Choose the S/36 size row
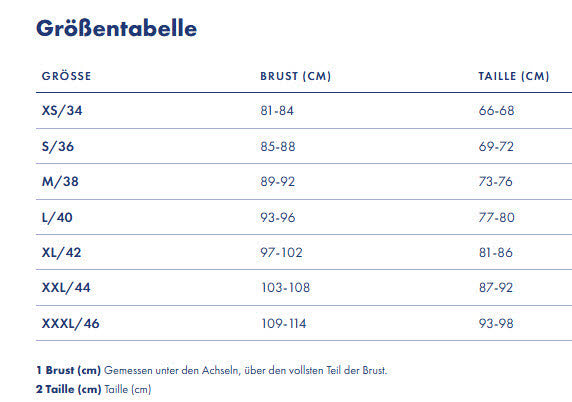 pos(304,146)
